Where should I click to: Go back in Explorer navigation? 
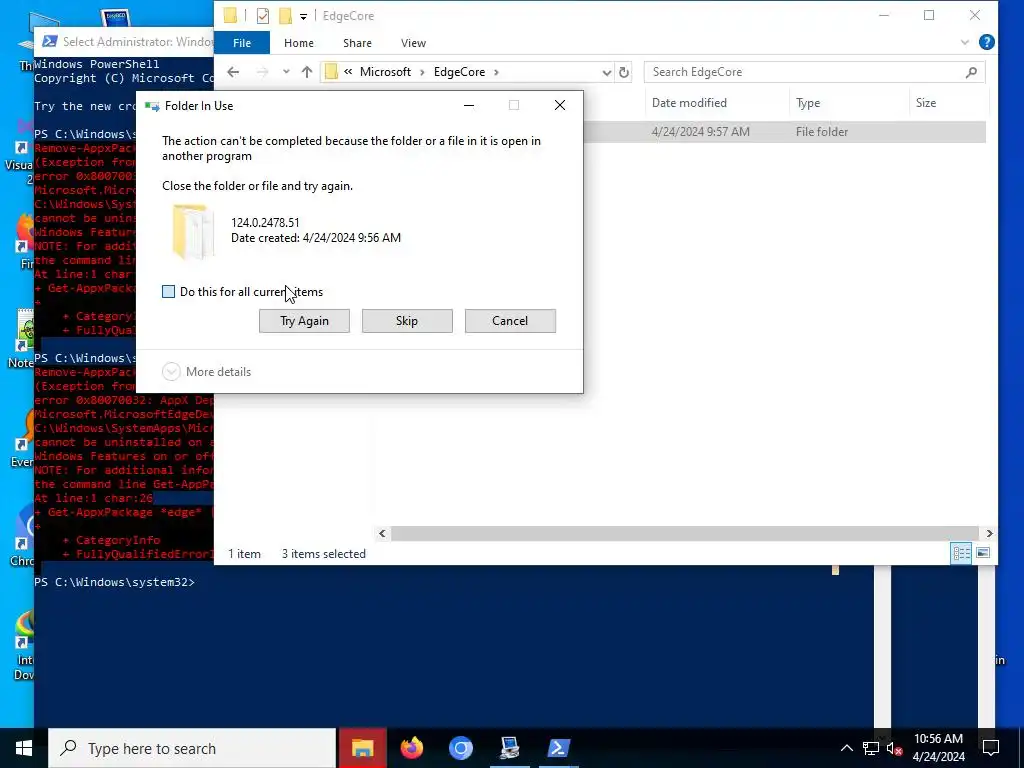(233, 72)
